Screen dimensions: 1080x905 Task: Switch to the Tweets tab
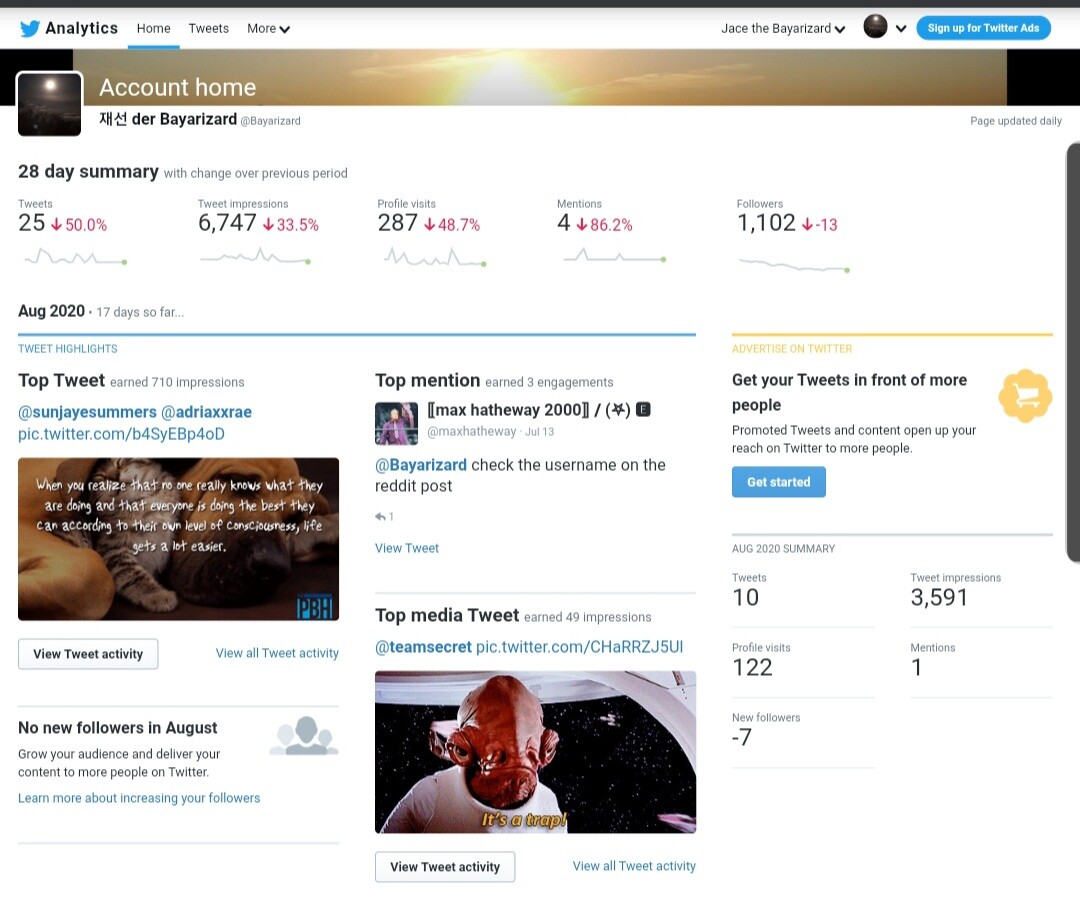209,28
